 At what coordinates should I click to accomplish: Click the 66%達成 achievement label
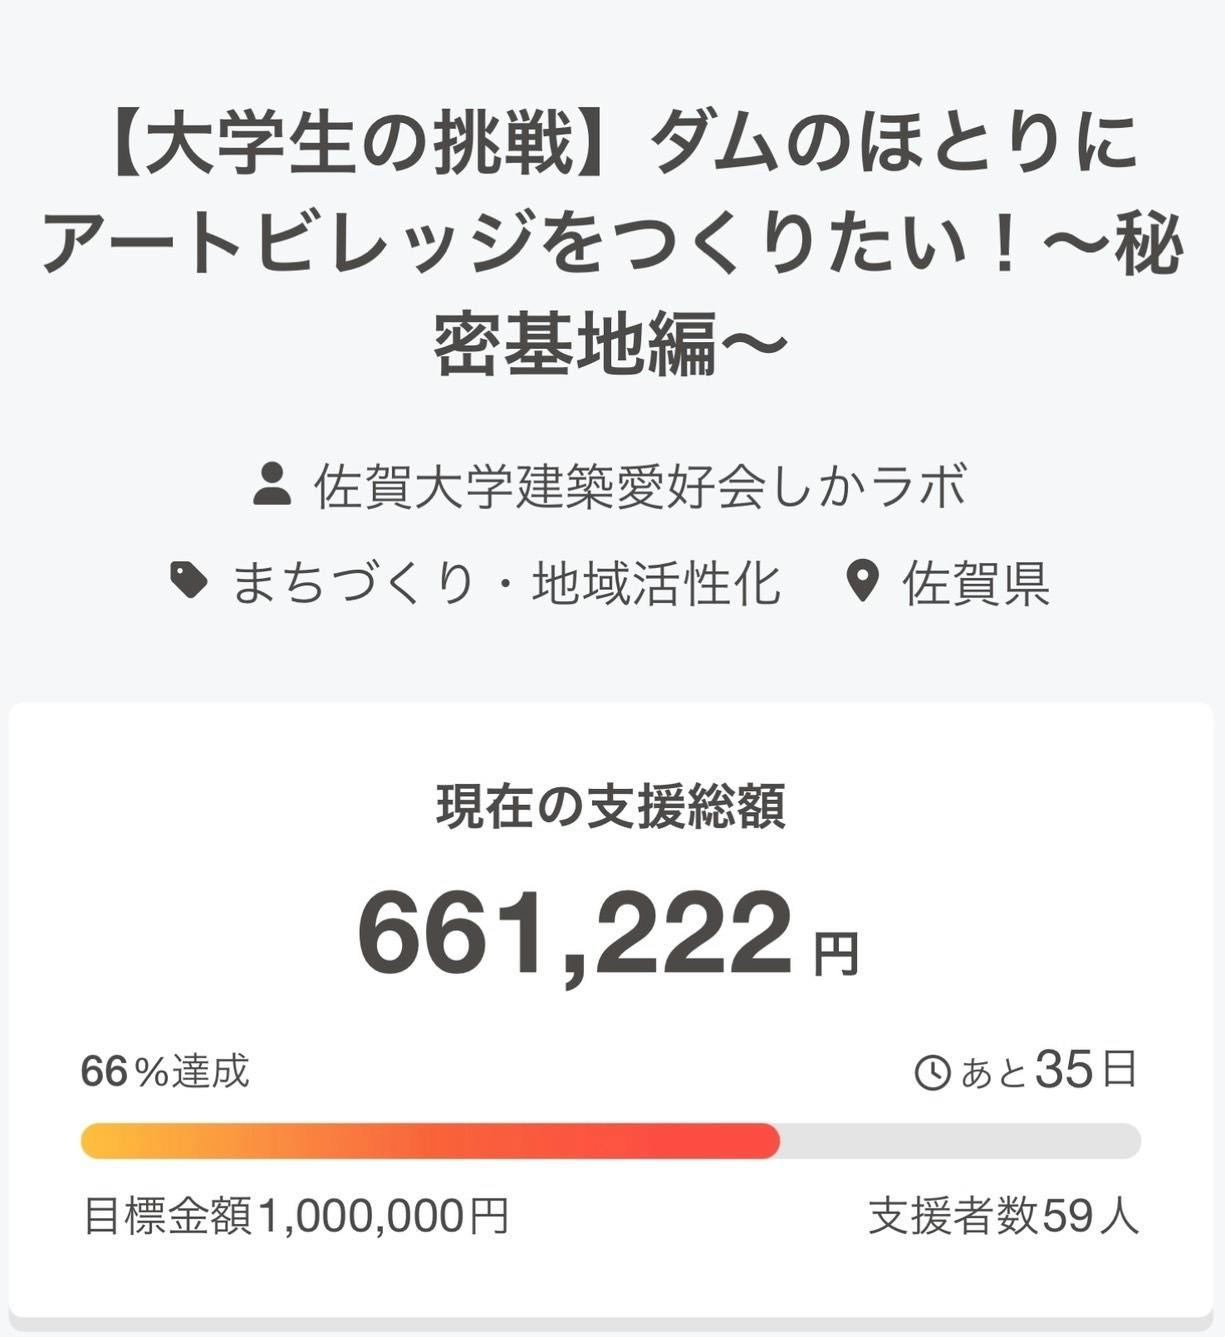pos(165,1072)
